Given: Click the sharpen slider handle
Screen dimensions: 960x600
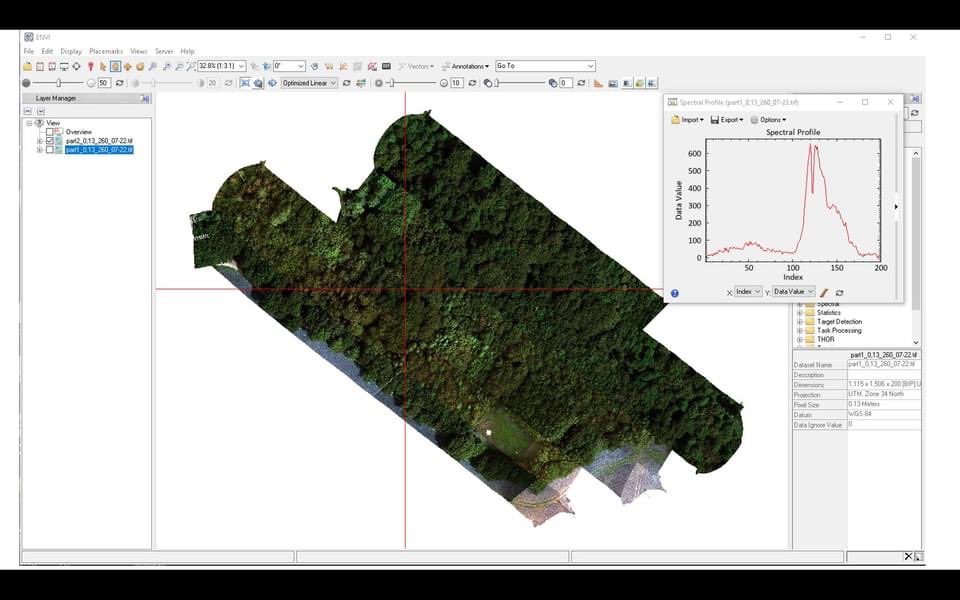Looking at the screenshot, I should [x=392, y=83].
